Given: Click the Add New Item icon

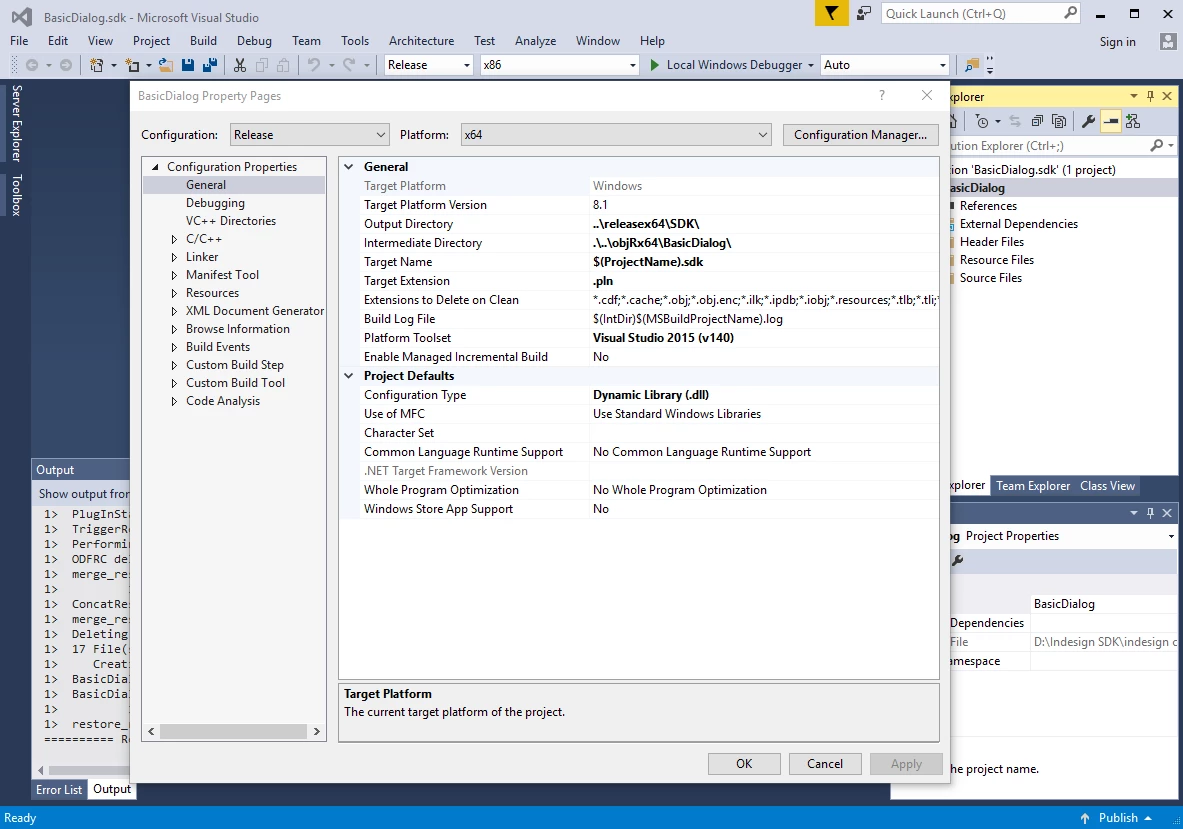Looking at the screenshot, I should pos(132,65).
